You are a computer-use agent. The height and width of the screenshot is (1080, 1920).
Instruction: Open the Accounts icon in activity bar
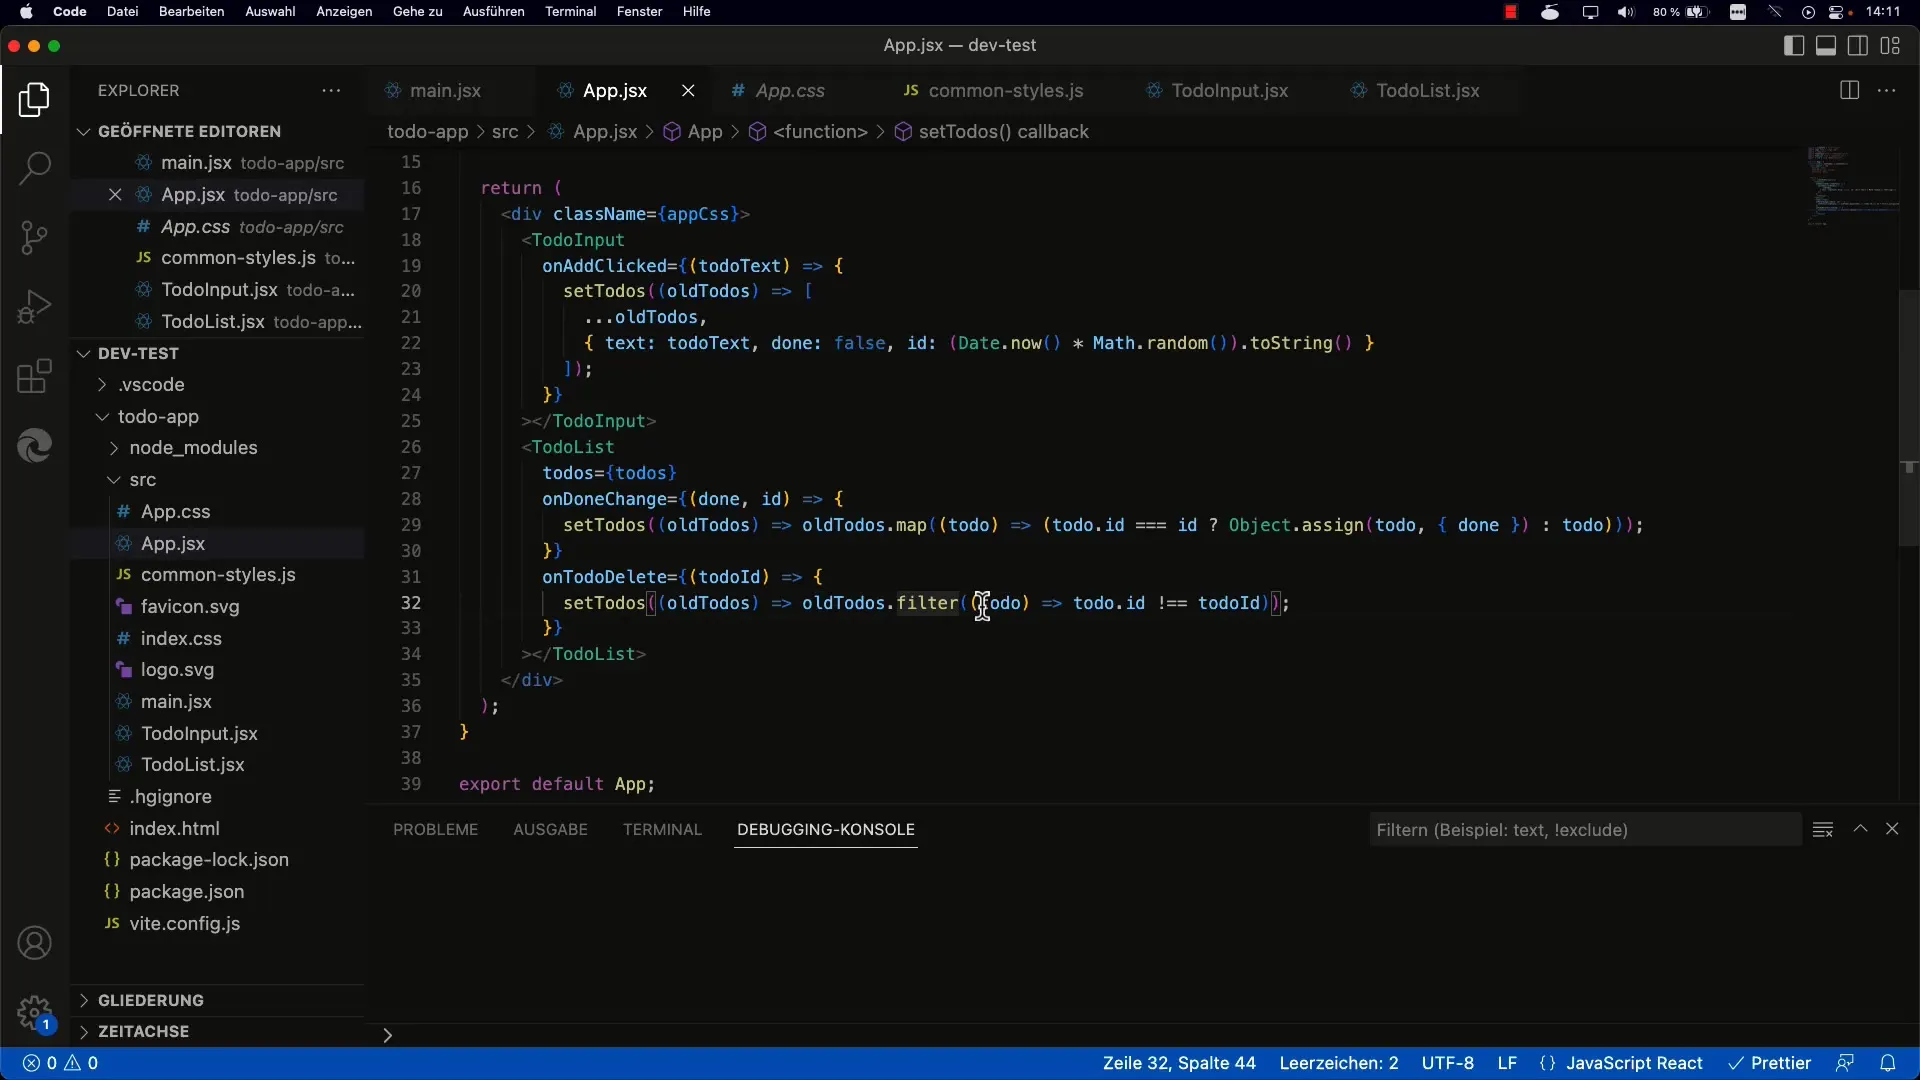click(34, 943)
